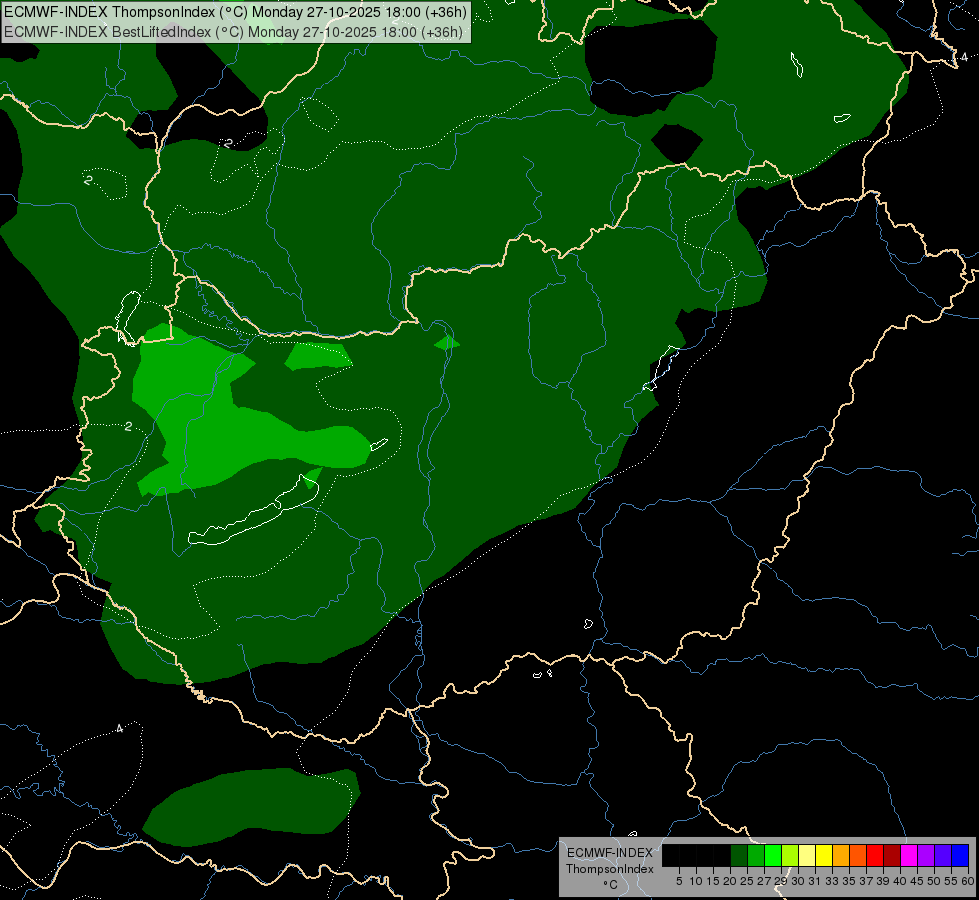Viewport: 979px width, 900px height.
Task: Click legend tick value 15
Action: [713, 881]
